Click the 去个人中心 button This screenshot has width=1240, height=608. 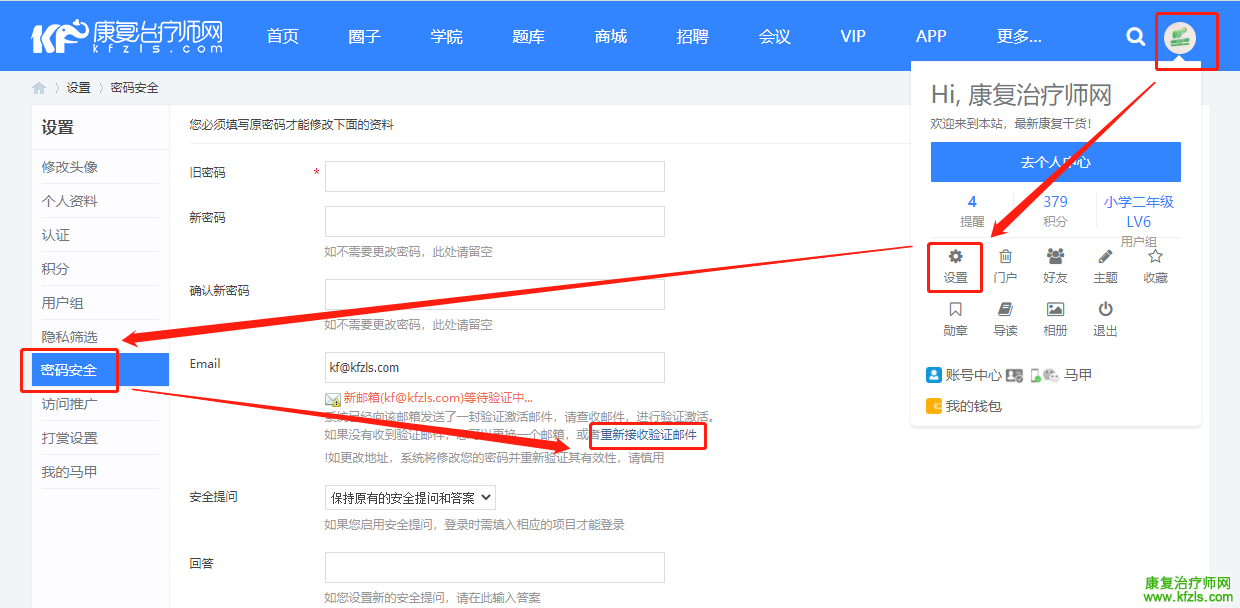pyautogui.click(x=1055, y=162)
